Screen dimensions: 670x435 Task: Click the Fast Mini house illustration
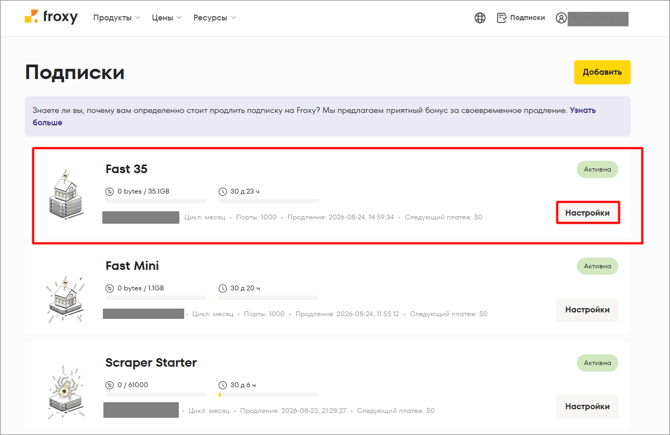pos(65,300)
